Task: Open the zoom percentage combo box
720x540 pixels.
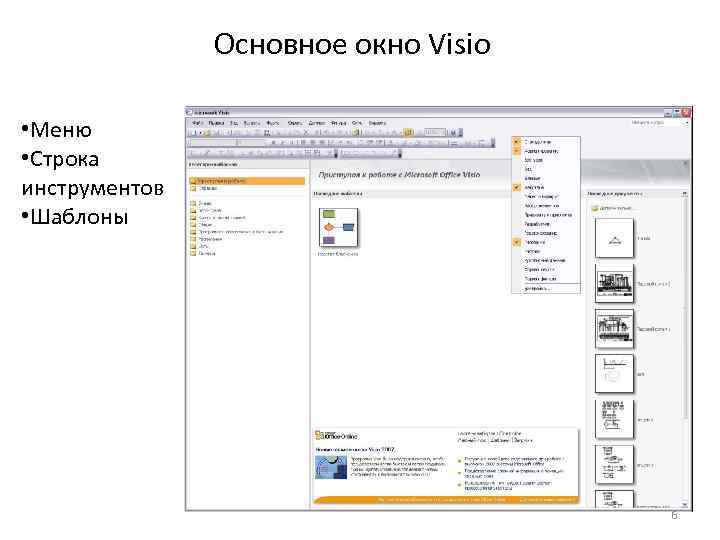Action: (434, 132)
